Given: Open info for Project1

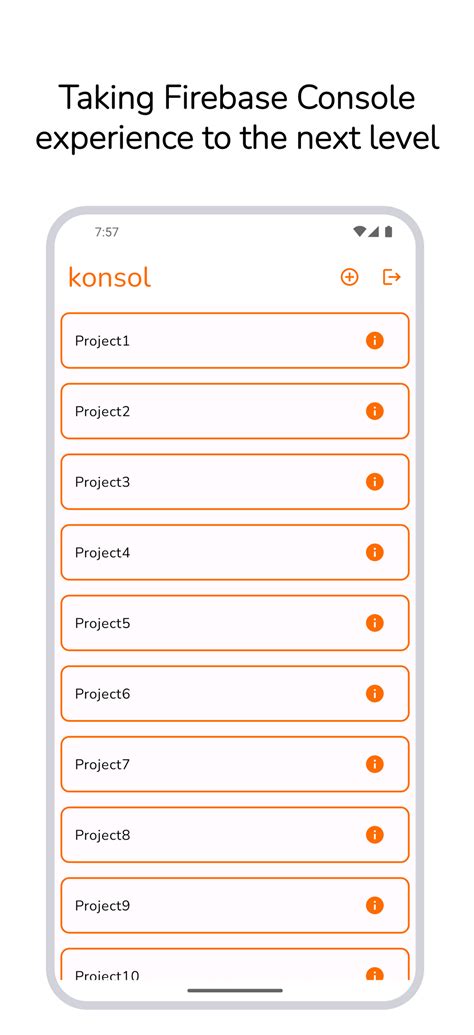Looking at the screenshot, I should (374, 341).
